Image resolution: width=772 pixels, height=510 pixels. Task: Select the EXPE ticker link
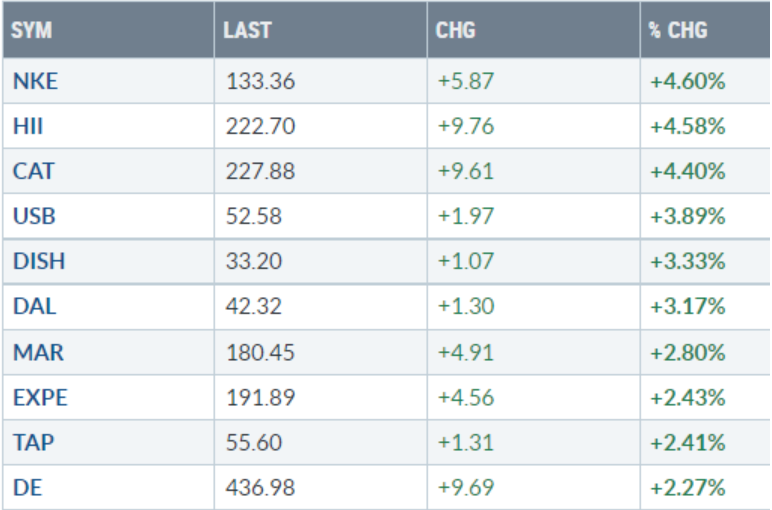(40, 398)
